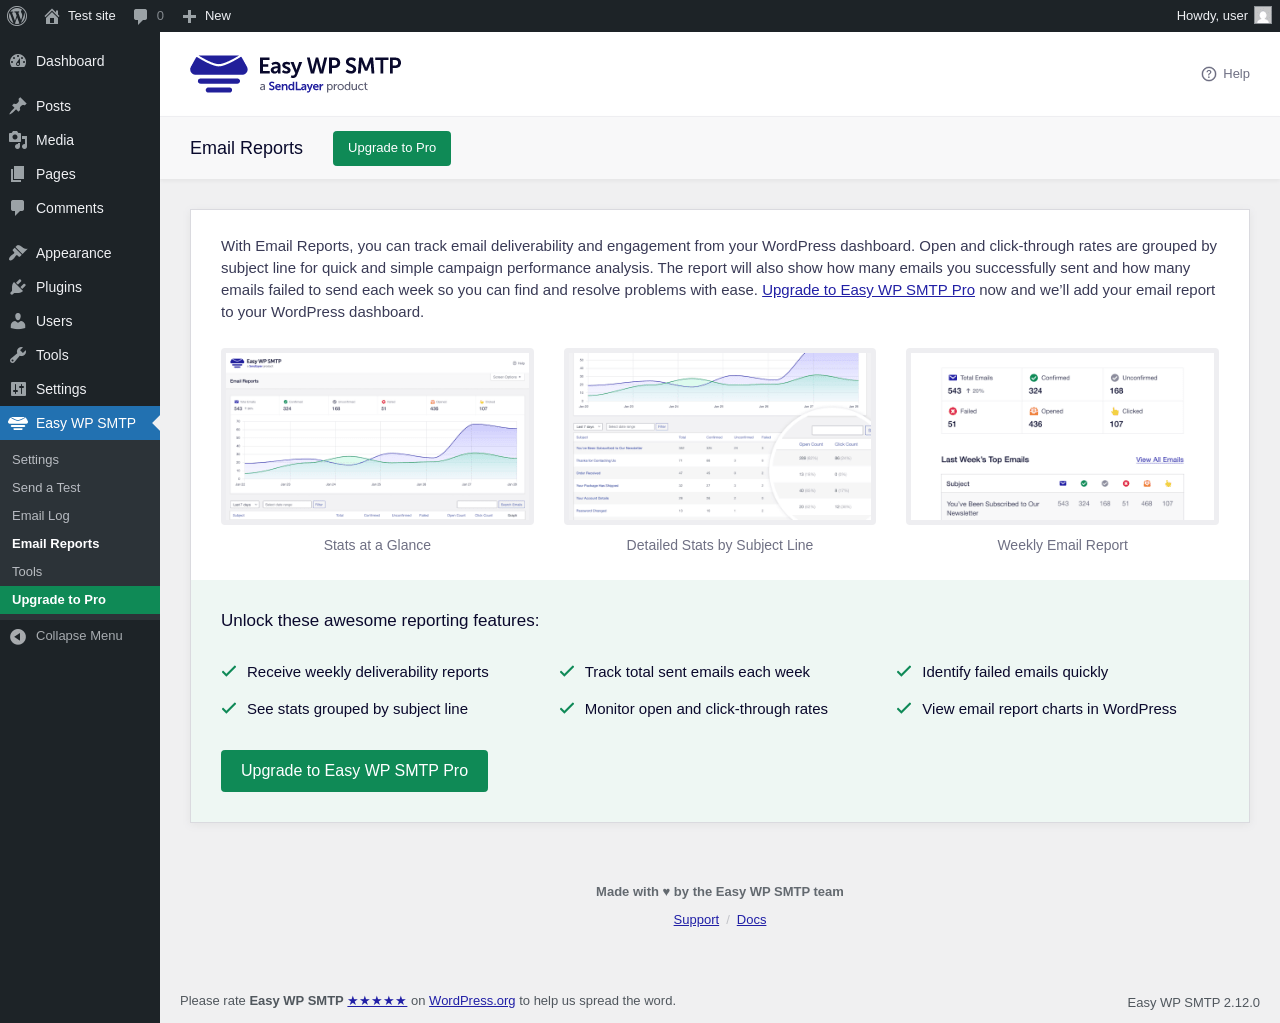
Task: Click Upgrade to Easy WP SMTP Pro button
Action: [354, 771]
